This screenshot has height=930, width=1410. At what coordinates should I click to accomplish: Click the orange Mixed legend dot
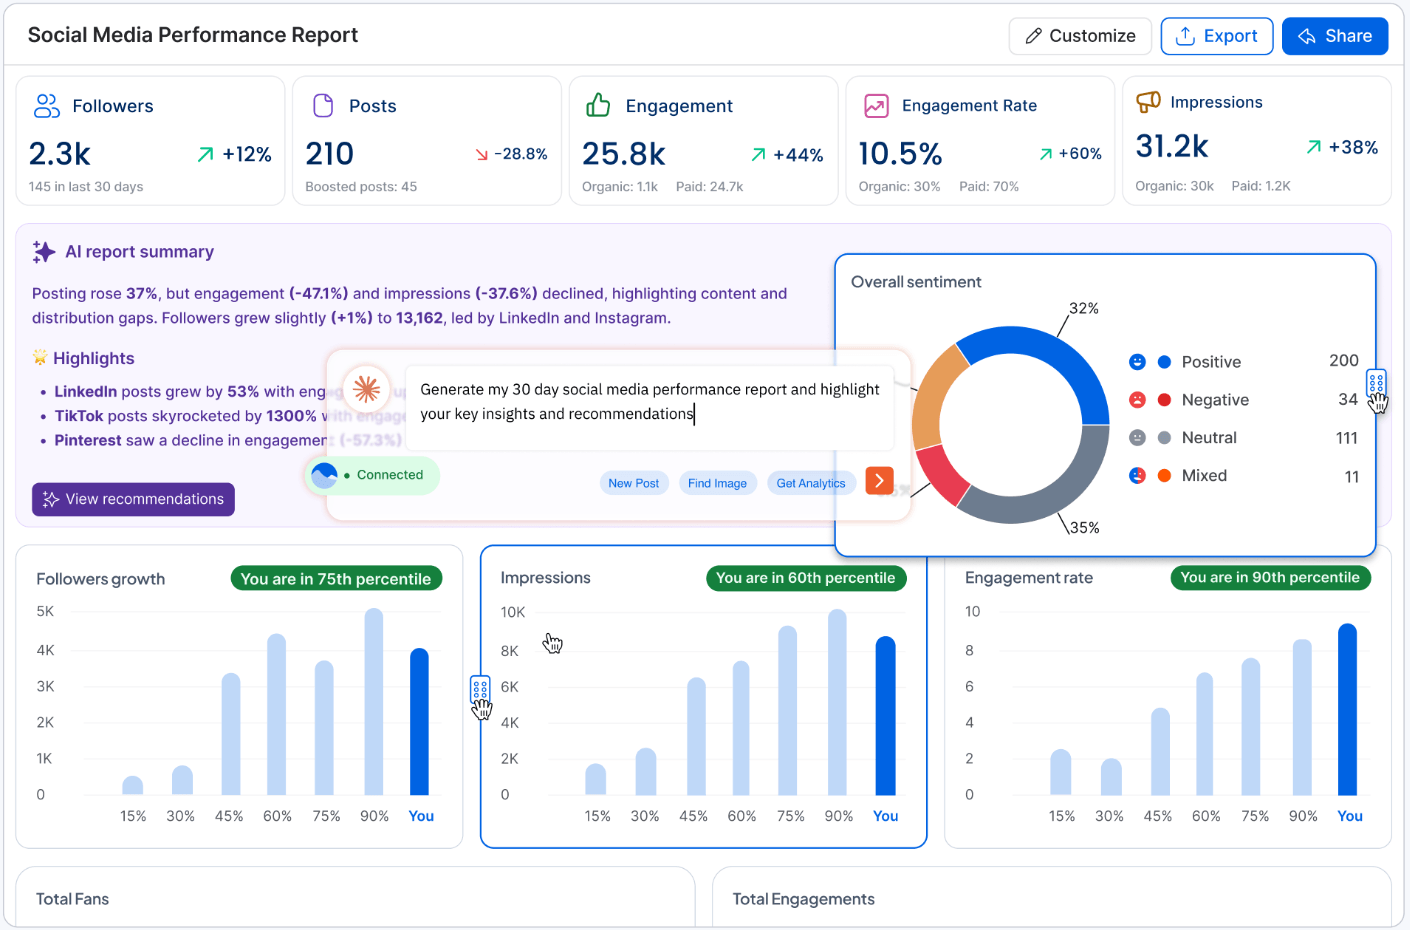point(1164,476)
